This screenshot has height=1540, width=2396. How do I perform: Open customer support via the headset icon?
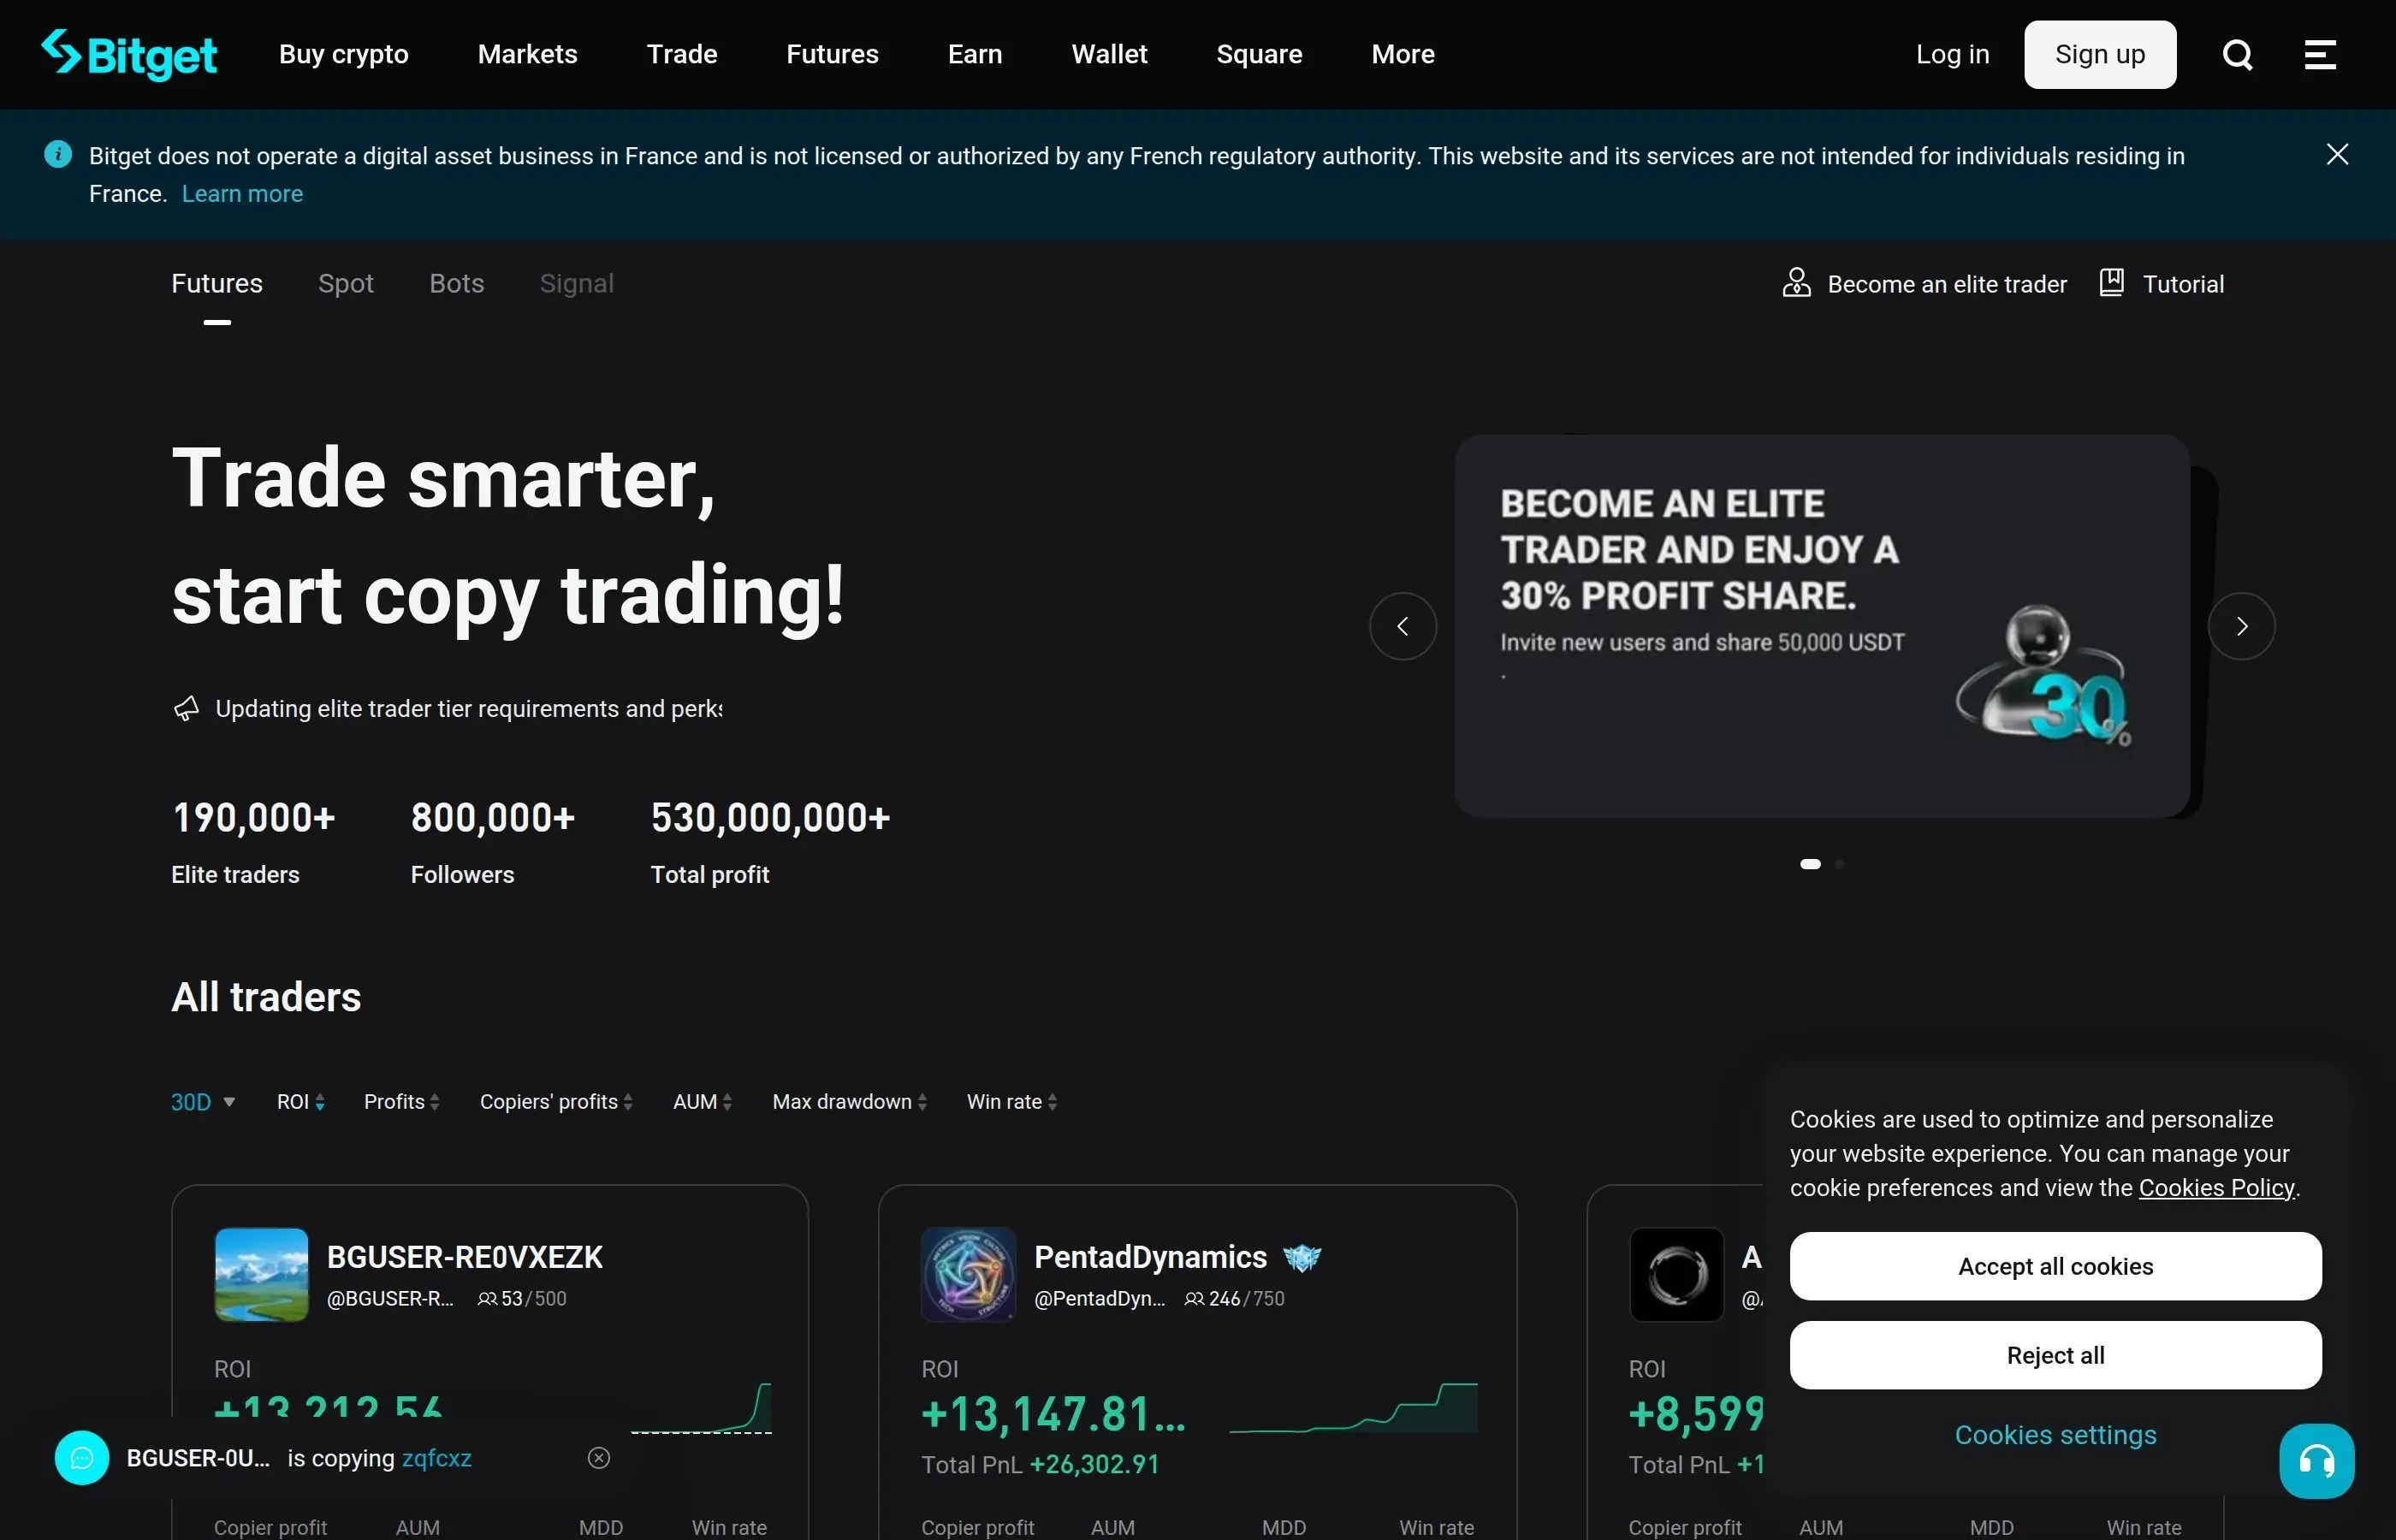click(2317, 1460)
